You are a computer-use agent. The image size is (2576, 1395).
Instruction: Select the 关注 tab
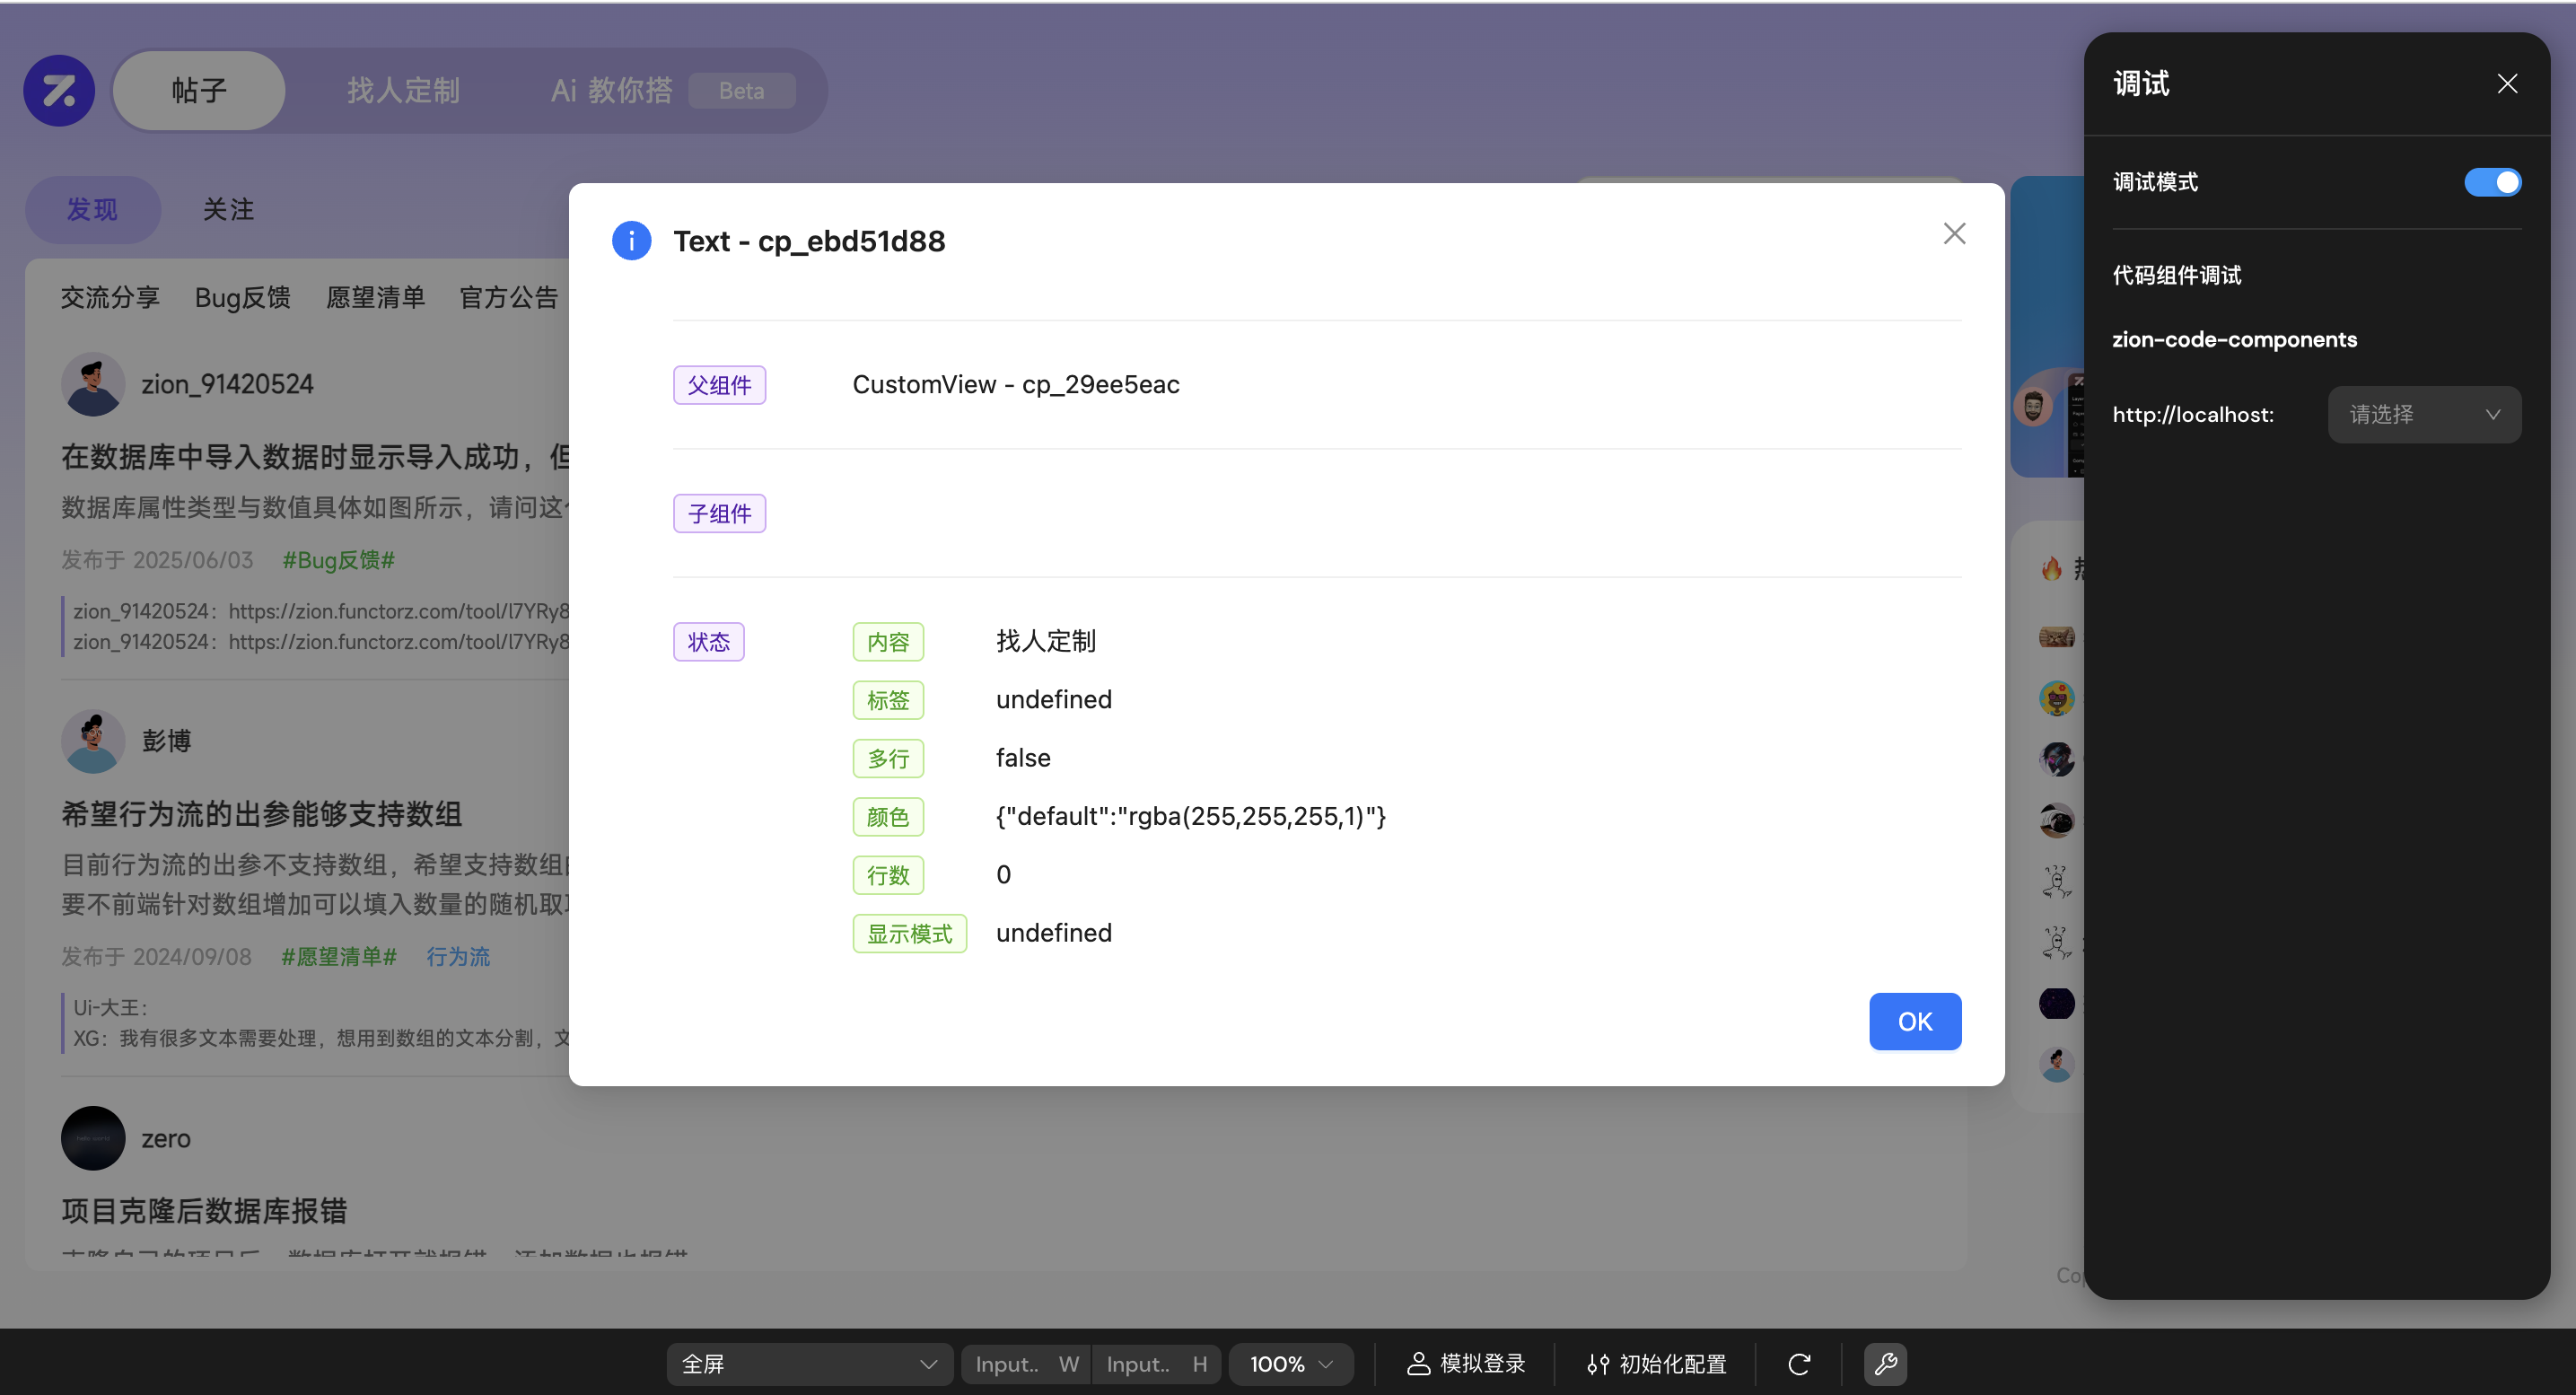228,209
